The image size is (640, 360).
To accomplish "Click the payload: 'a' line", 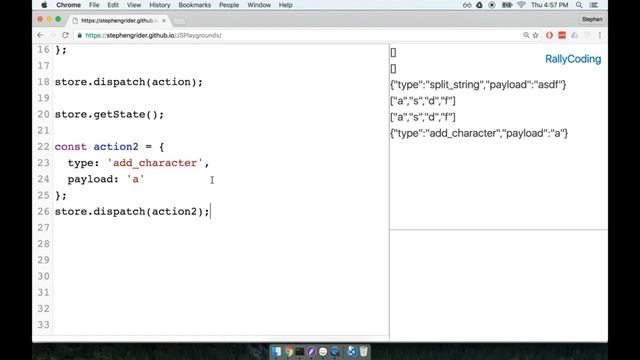I will [x=106, y=179].
